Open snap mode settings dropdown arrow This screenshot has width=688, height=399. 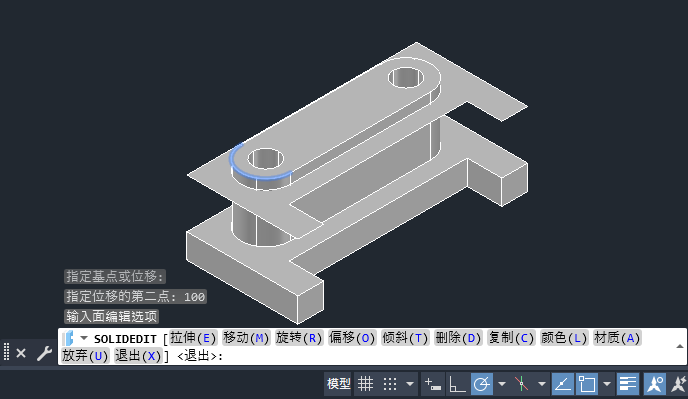pyautogui.click(x=410, y=385)
